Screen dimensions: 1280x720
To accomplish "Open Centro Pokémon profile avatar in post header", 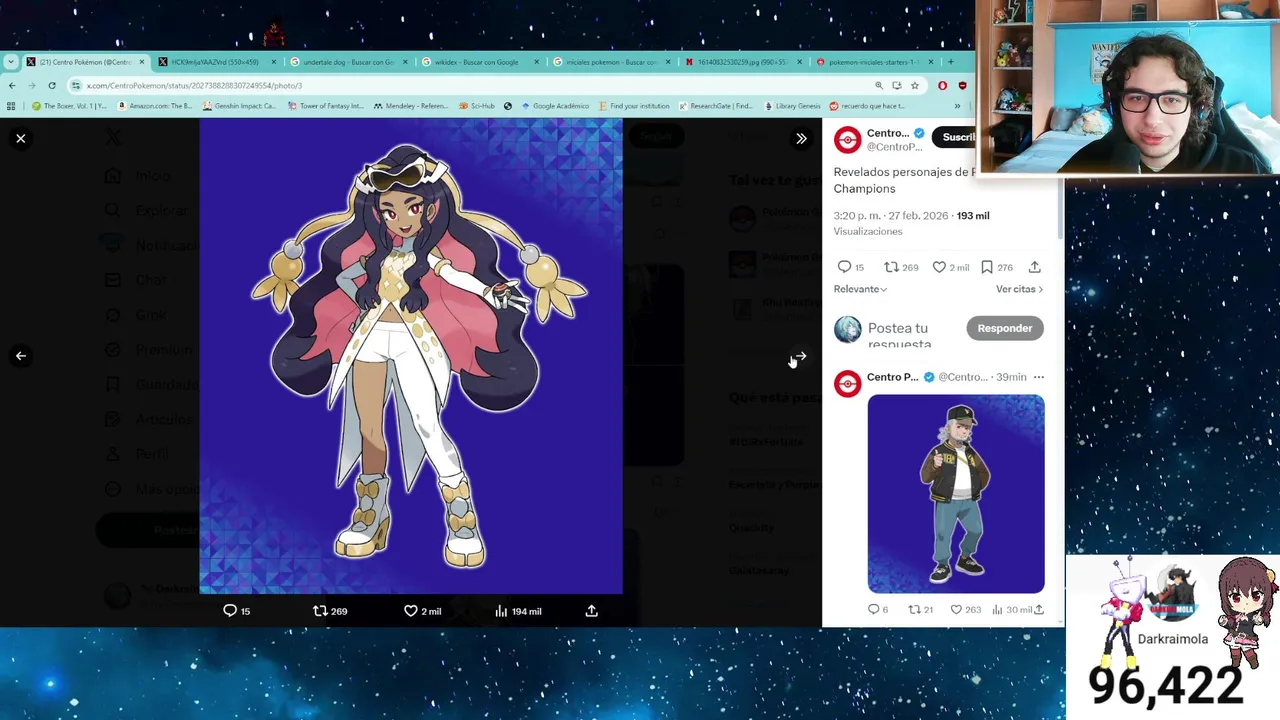I will coord(847,140).
